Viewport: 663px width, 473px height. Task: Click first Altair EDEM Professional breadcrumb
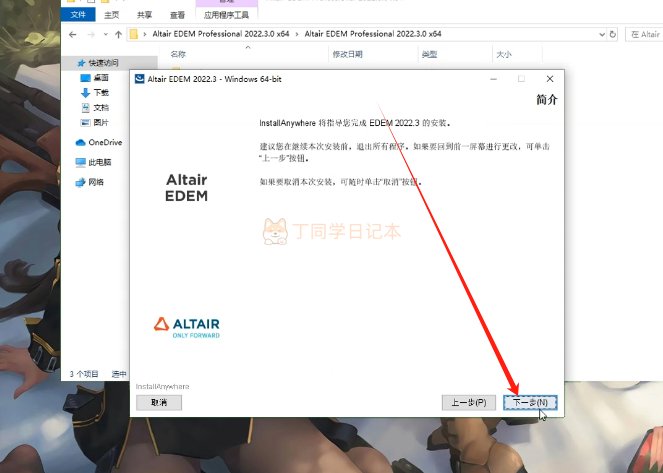[221, 34]
